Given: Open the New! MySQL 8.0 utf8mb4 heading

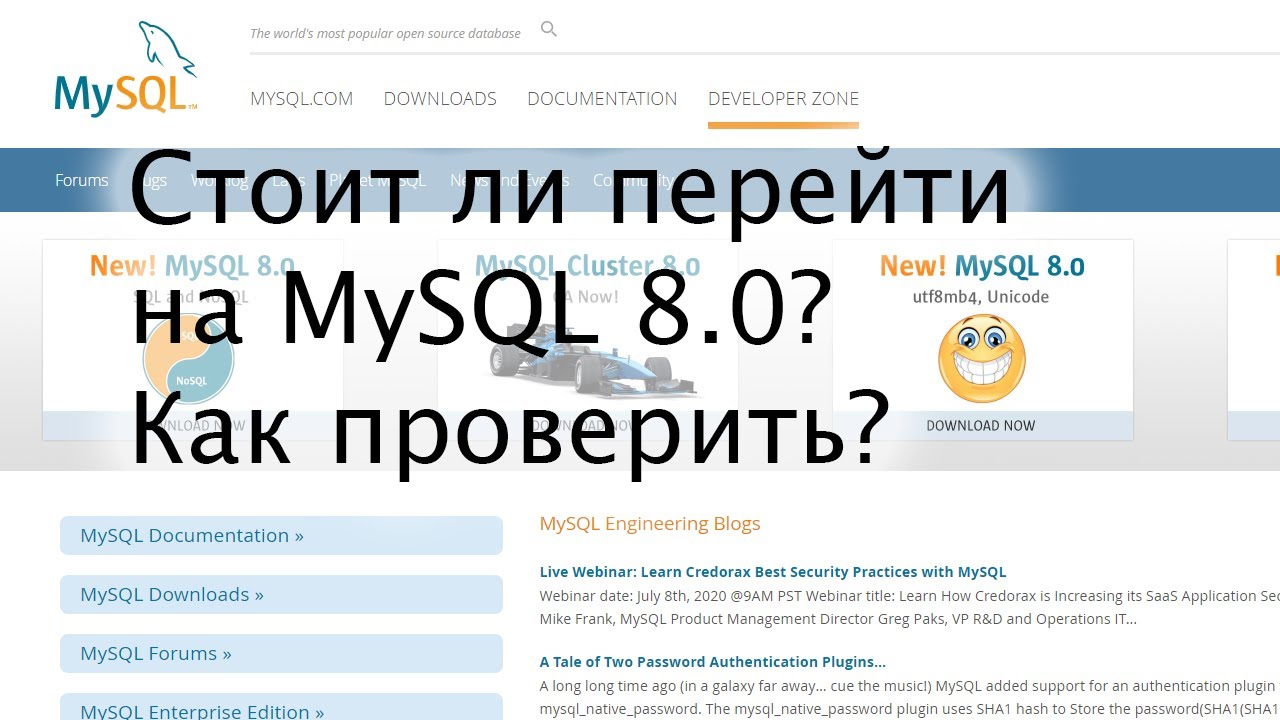Looking at the screenshot, I should [982, 266].
